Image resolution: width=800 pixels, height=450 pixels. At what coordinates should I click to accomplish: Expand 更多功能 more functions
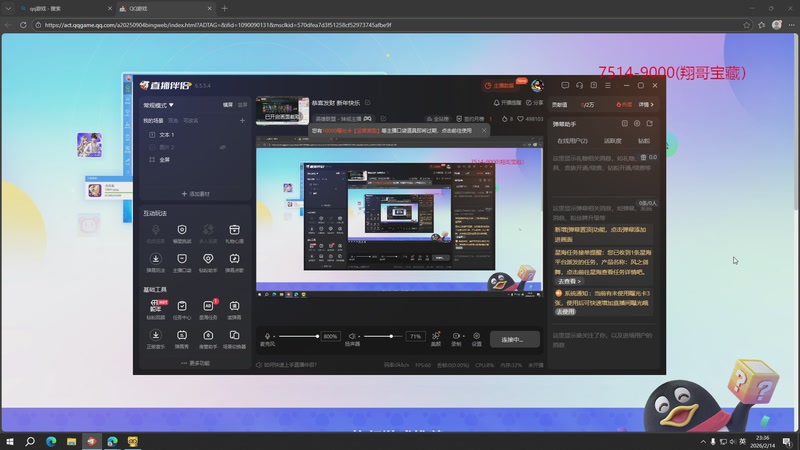pyautogui.click(x=195, y=363)
